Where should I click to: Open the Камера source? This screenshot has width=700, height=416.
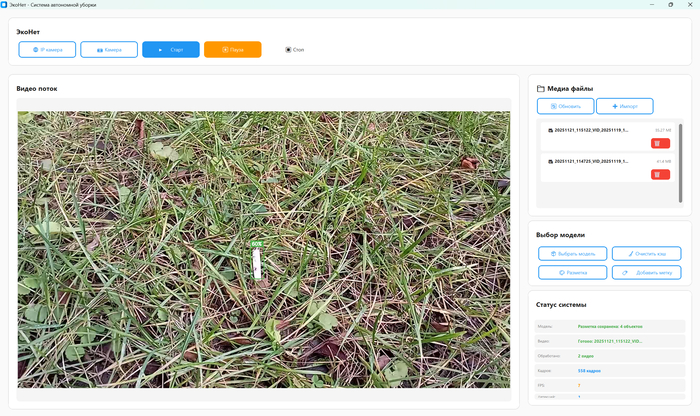click(108, 49)
